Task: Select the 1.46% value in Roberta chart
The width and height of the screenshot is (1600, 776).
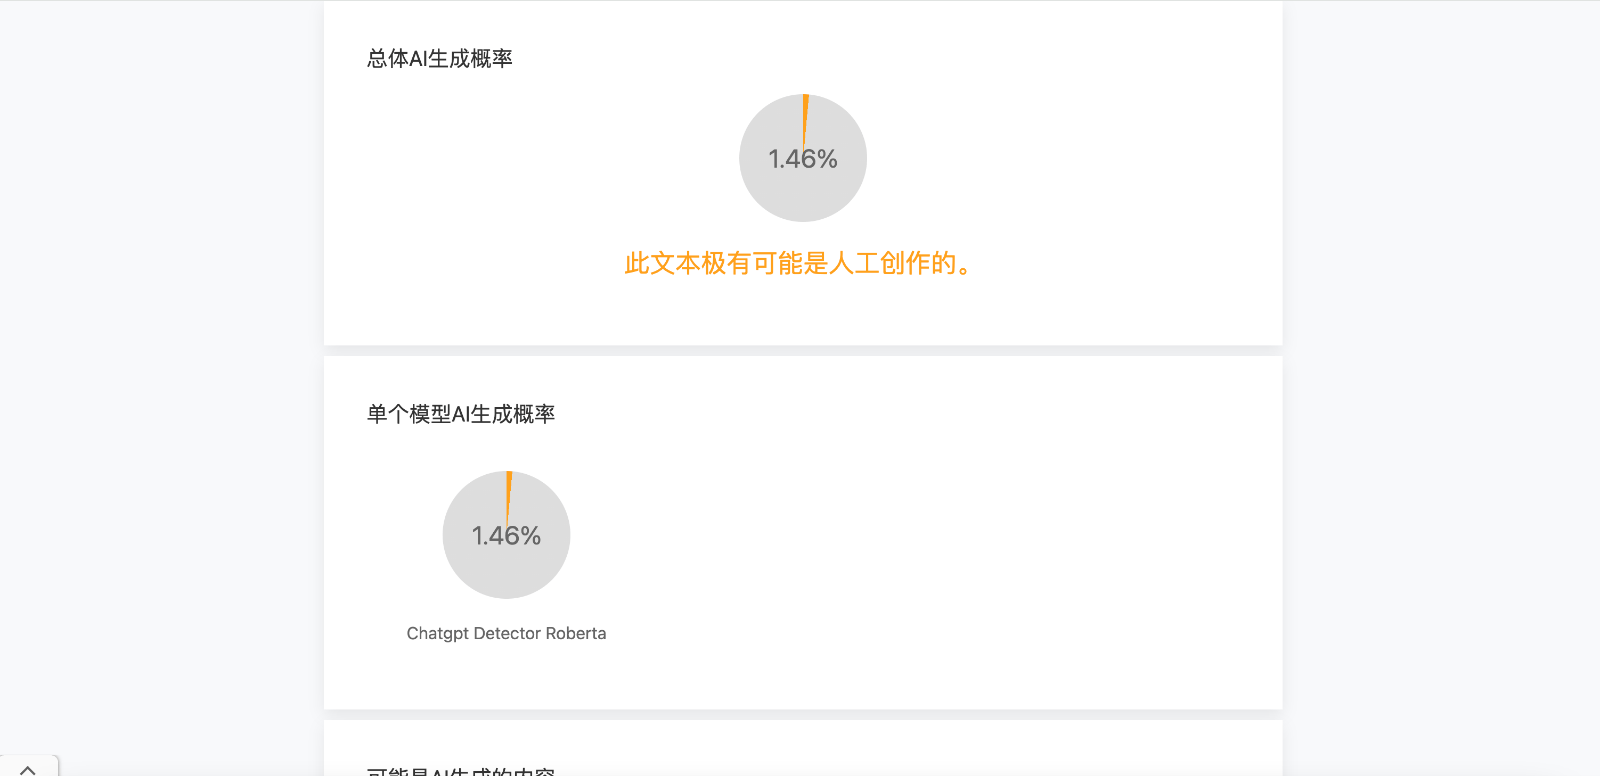Action: coord(506,536)
